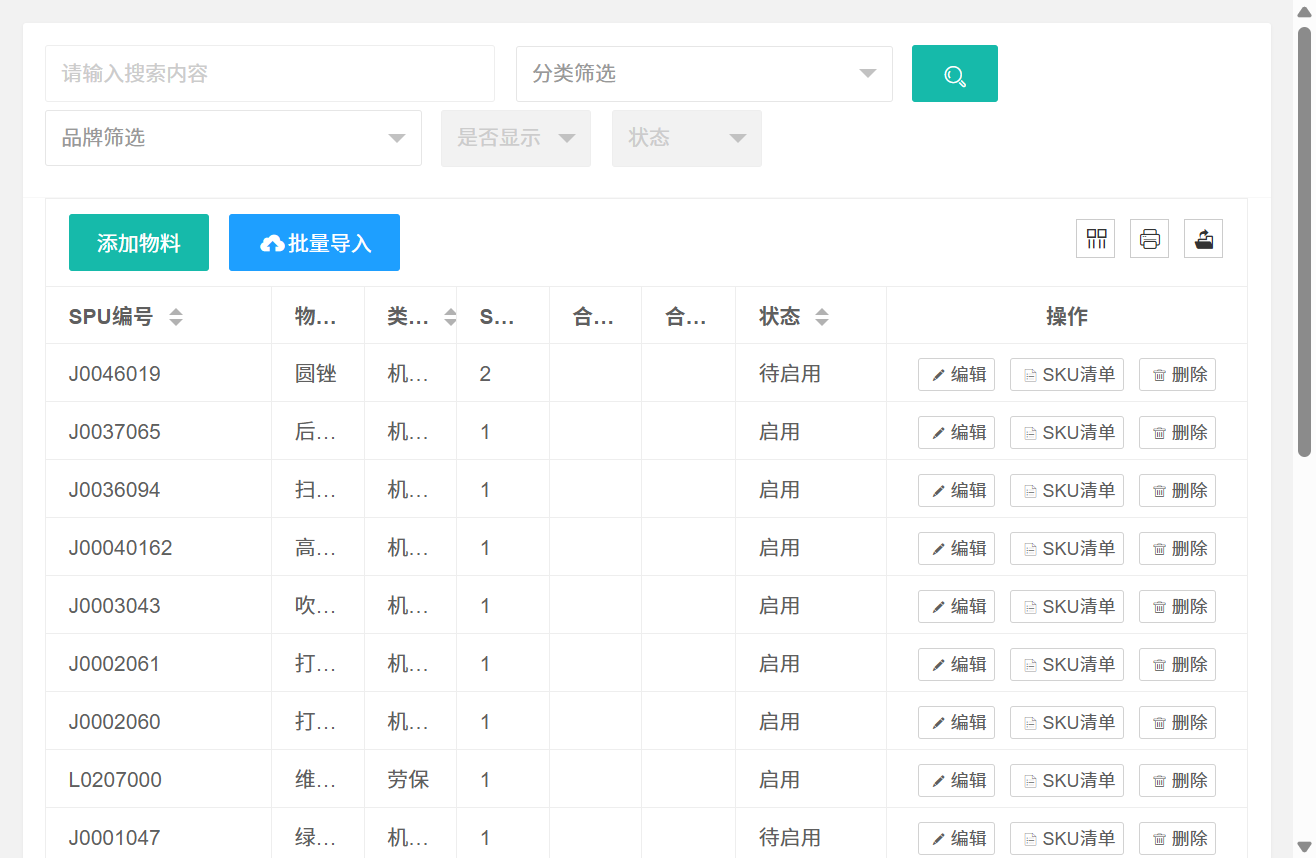Screen dimensions: 1316x858
Task: Edit row J00040162
Action: (x=956, y=549)
